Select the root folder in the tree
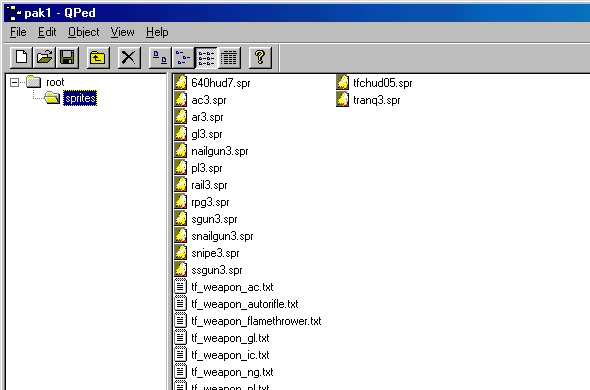Image resolution: width=590 pixels, height=390 pixels. point(55,82)
